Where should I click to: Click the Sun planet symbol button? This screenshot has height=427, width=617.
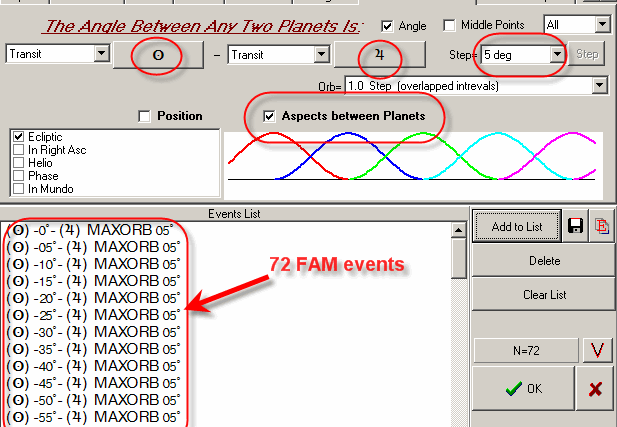pos(158,56)
